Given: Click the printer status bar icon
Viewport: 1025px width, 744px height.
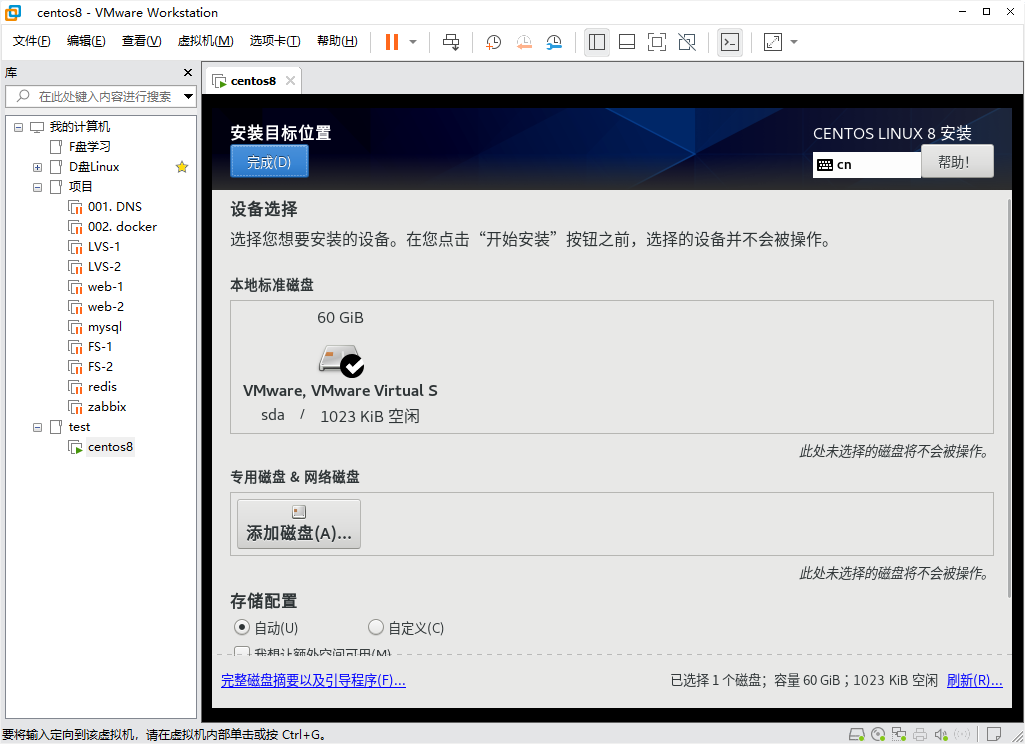Looking at the screenshot, I should pos(920,734).
